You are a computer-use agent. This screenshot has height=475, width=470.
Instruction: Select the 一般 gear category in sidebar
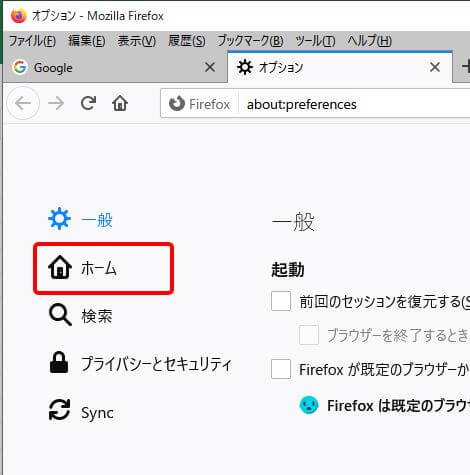[x=81, y=220]
